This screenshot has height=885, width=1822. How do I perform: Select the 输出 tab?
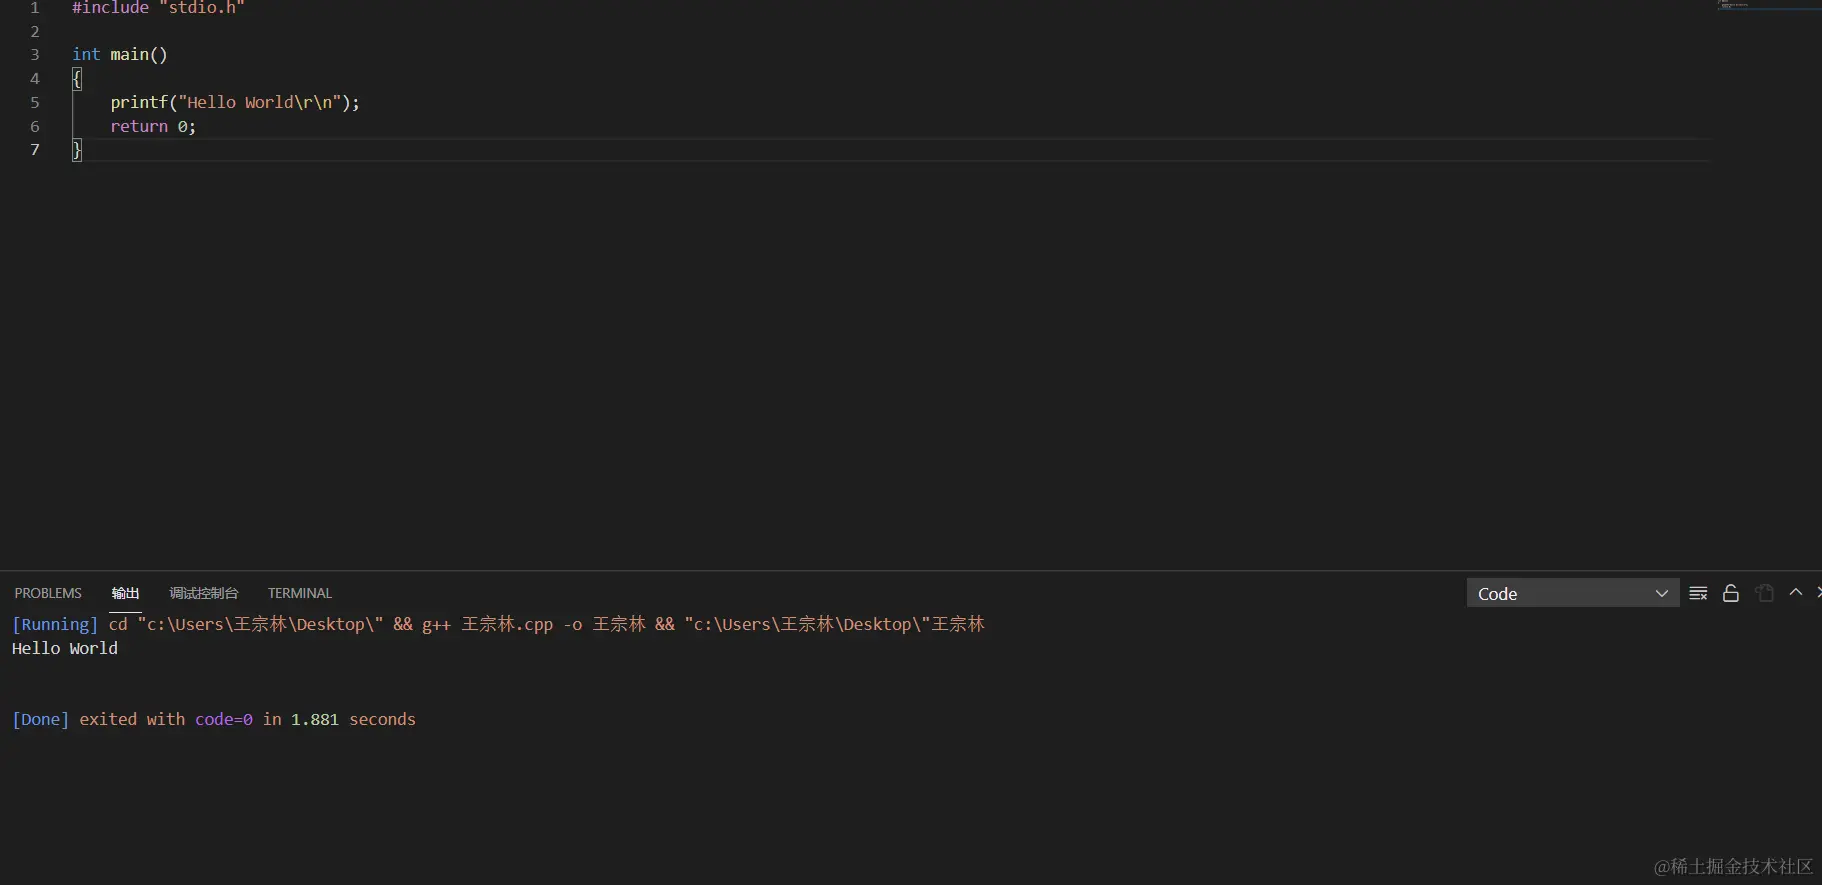coord(125,593)
